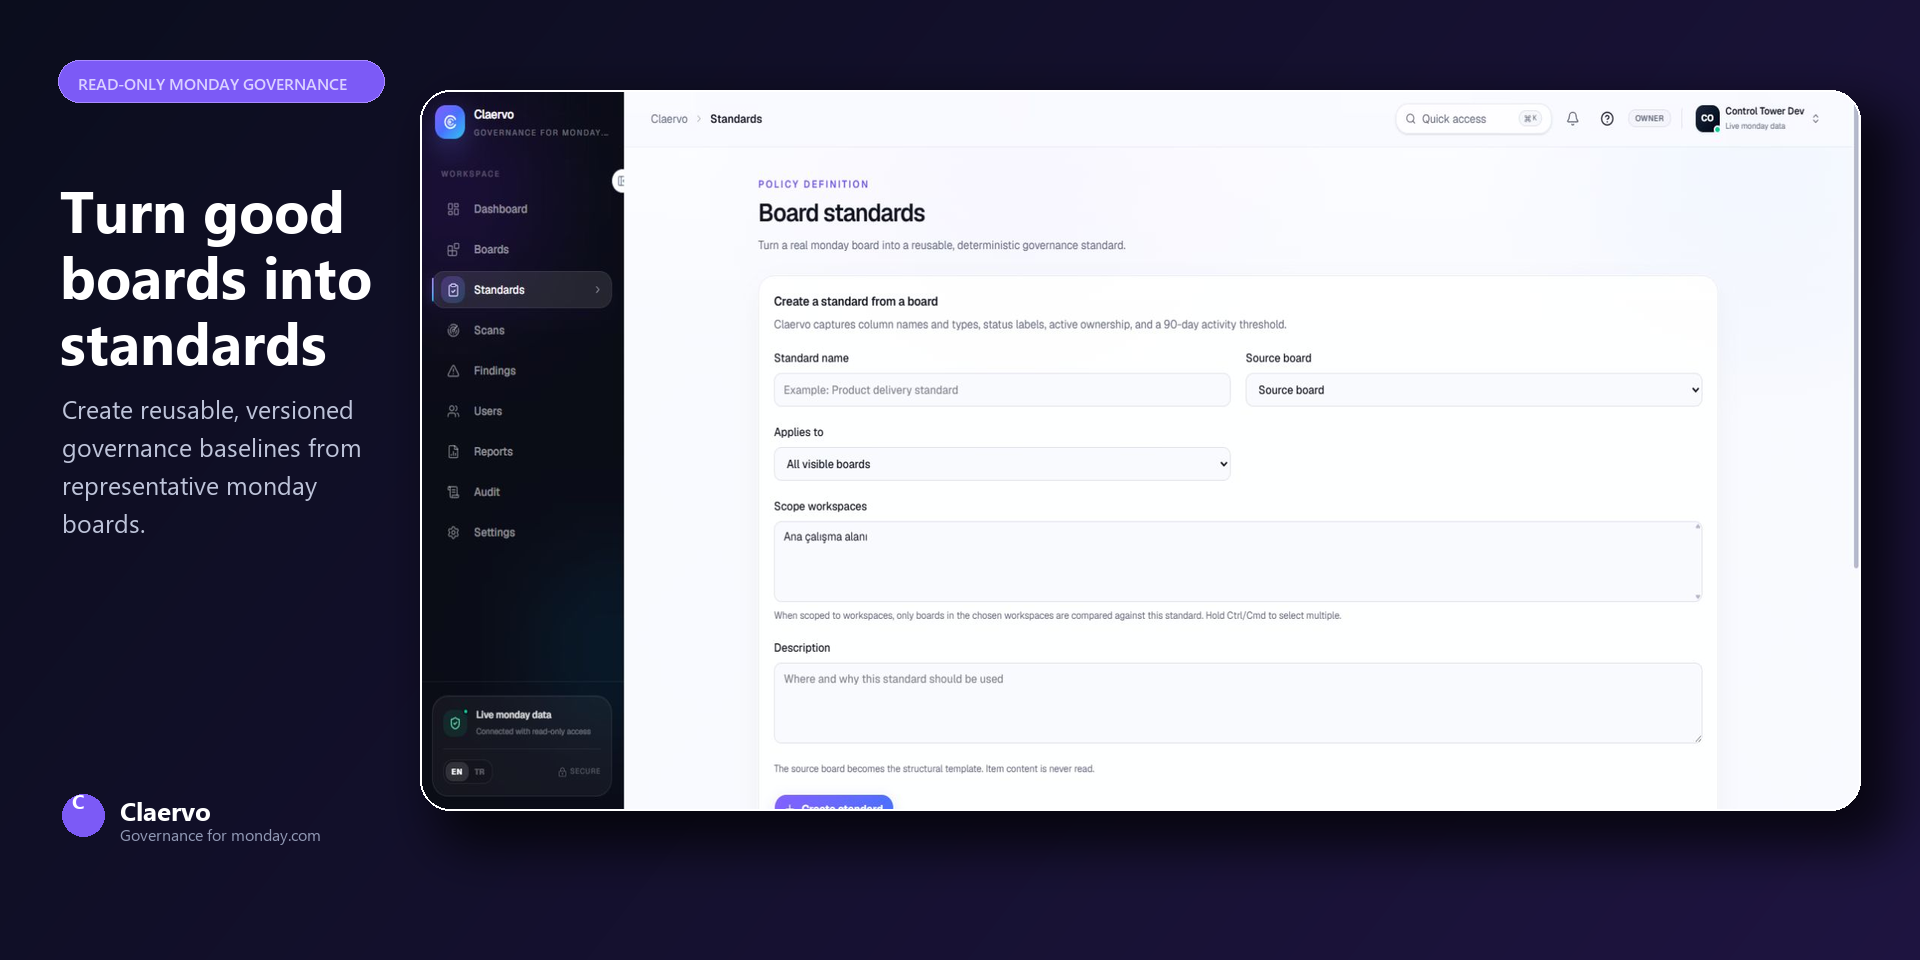The image size is (1920, 960).
Task: Click the chevron on the Standards nav item
Action: coord(598,290)
